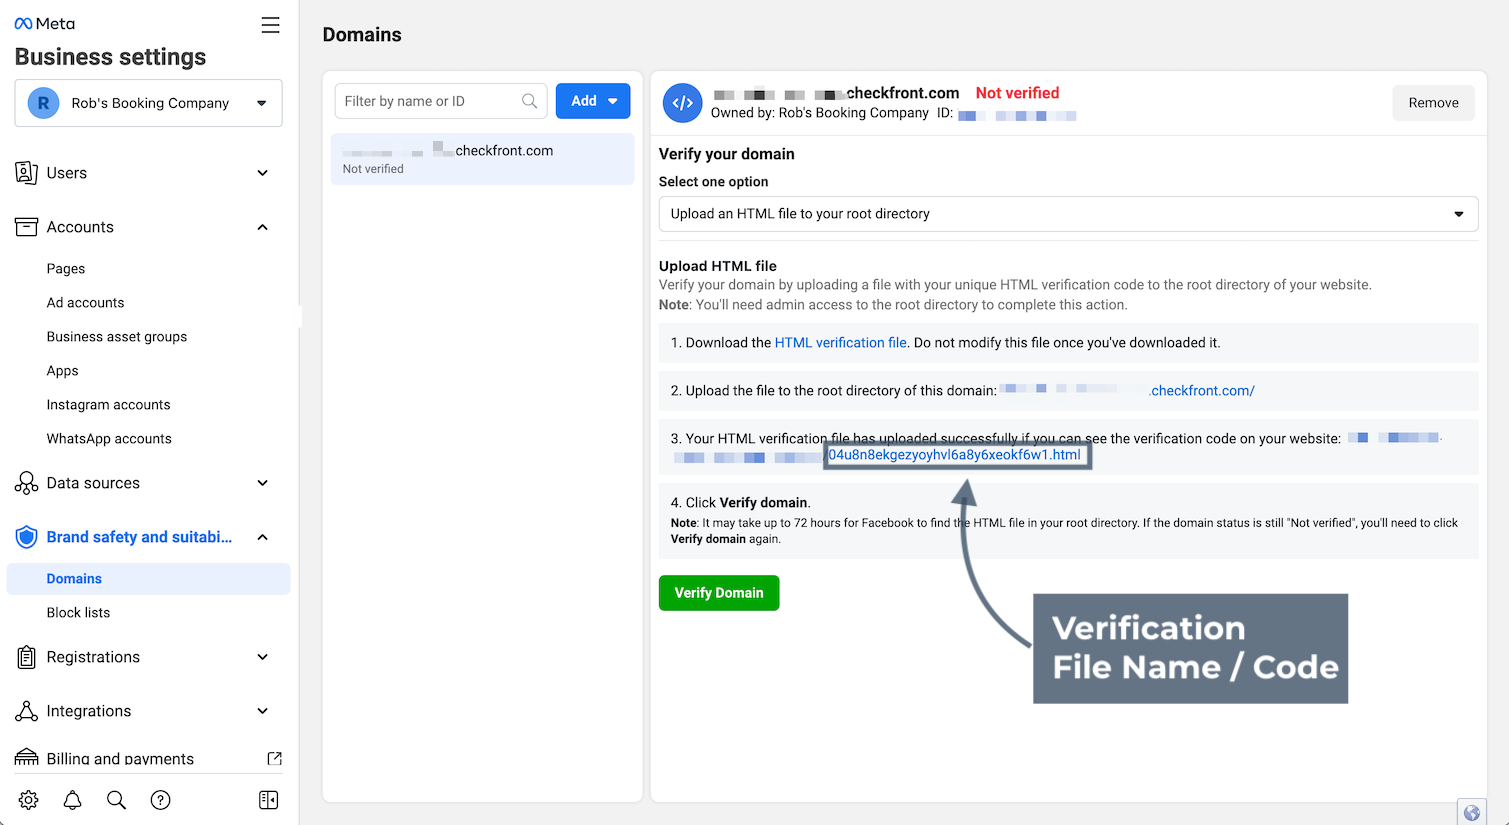Click the Data sources icon
The width and height of the screenshot is (1509, 825).
[27, 483]
